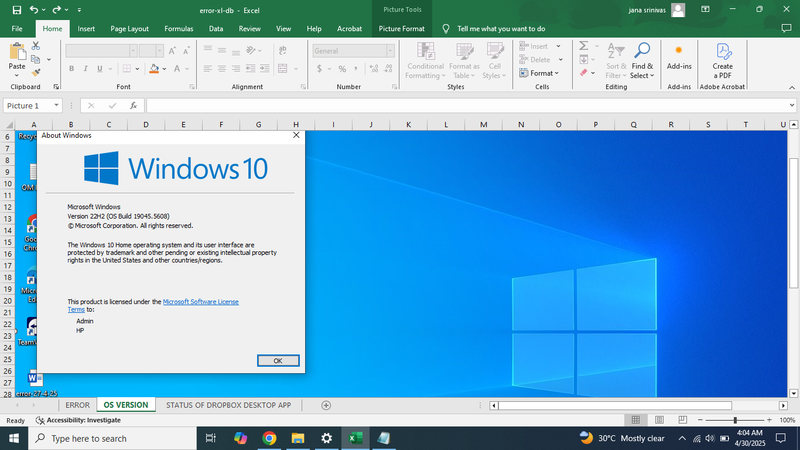Click the Insert Function fx icon

coord(135,105)
